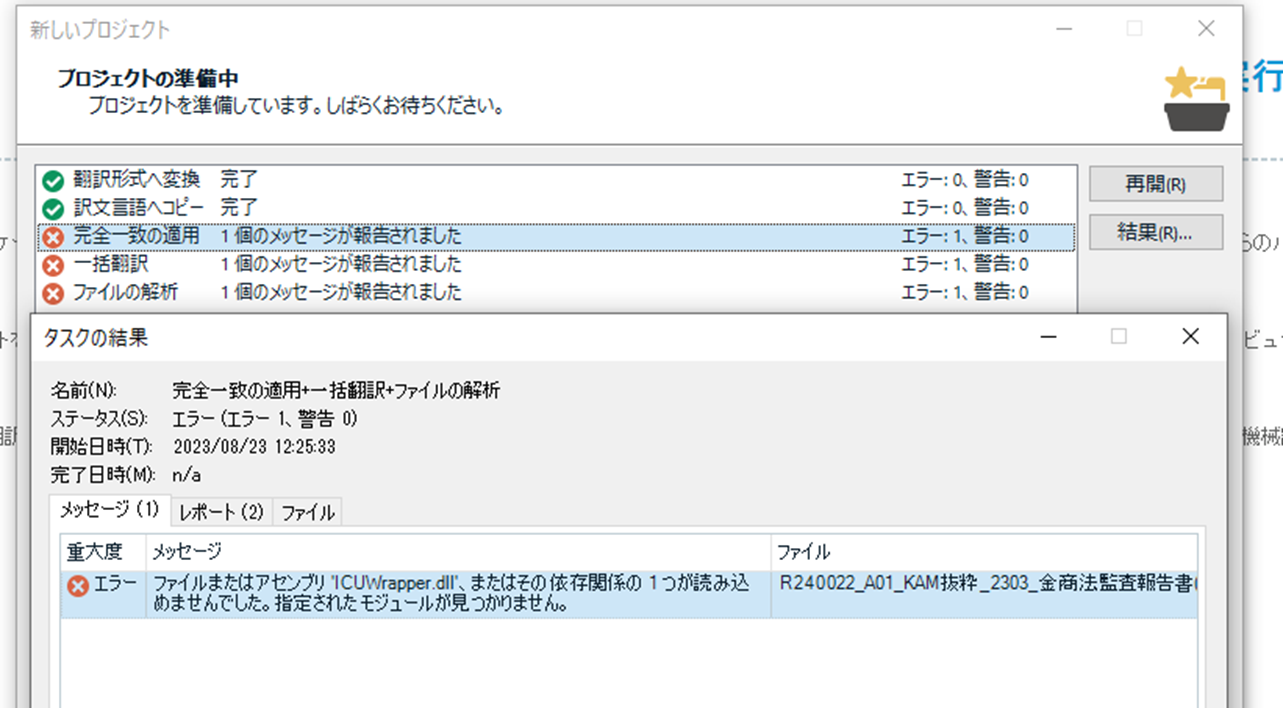
Task: Switch to the ファイル tab
Action: (307, 511)
